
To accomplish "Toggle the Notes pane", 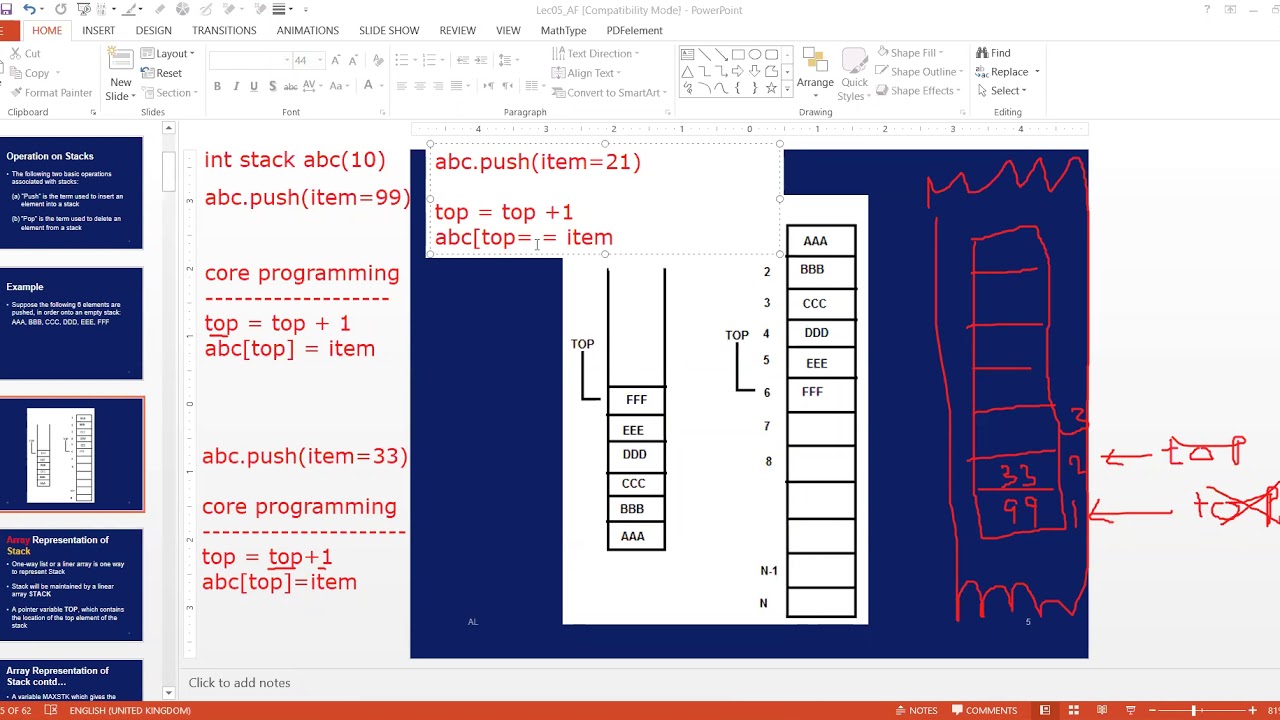I will [916, 710].
